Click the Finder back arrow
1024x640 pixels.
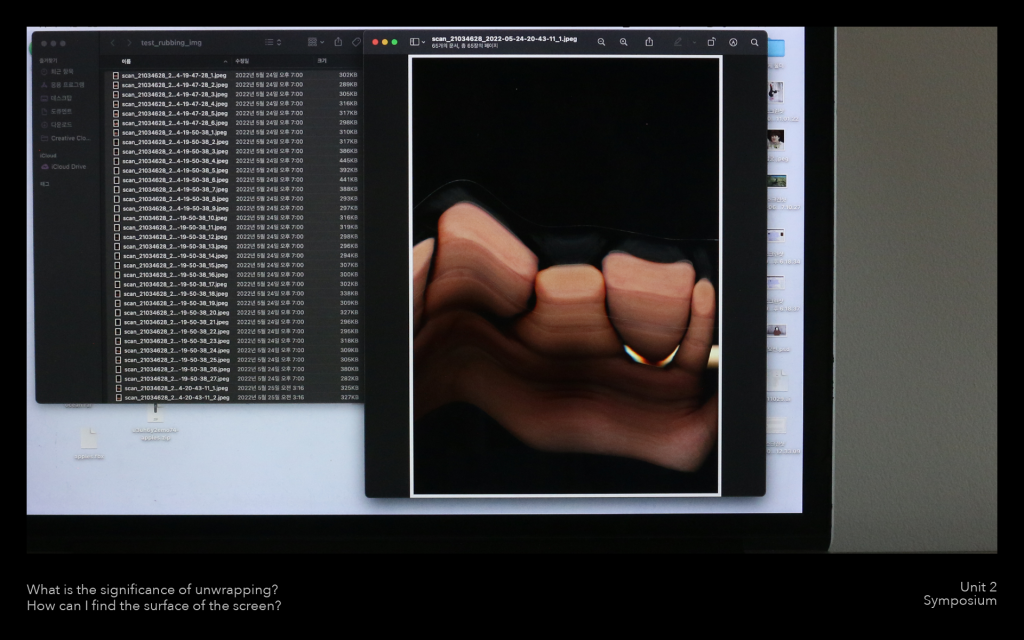click(112, 43)
